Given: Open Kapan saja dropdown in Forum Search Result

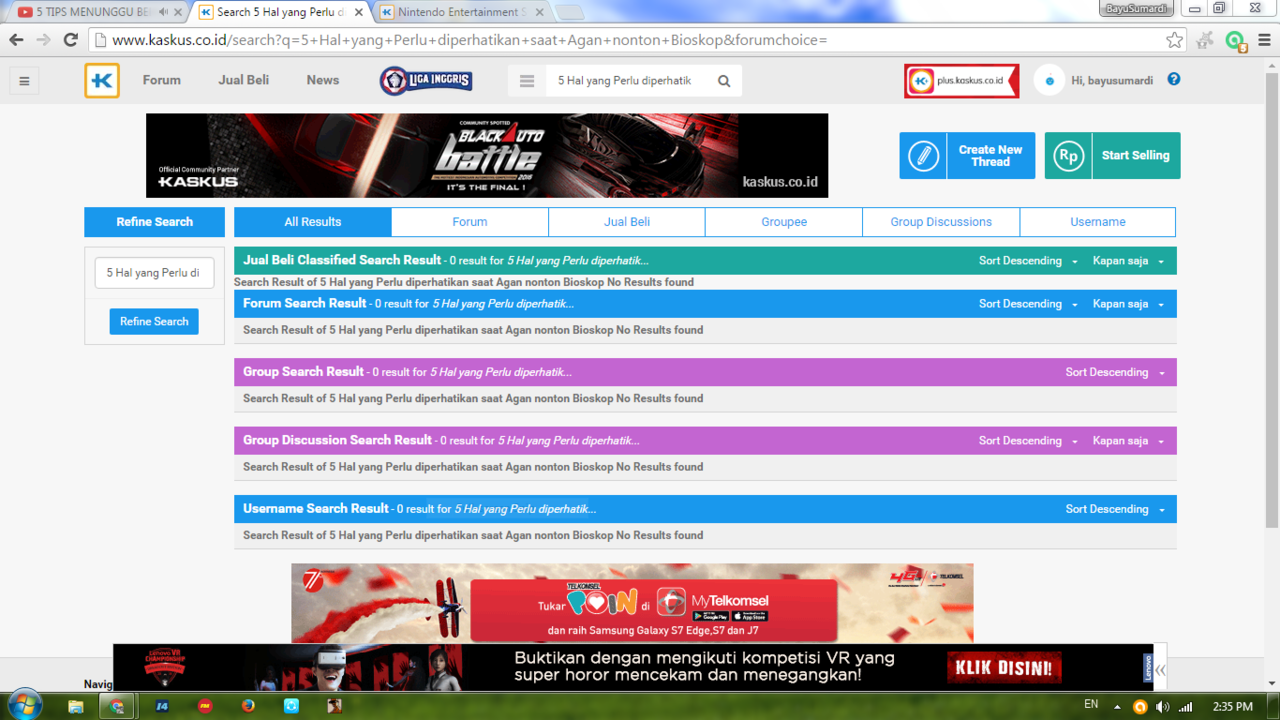Looking at the screenshot, I should 1128,304.
